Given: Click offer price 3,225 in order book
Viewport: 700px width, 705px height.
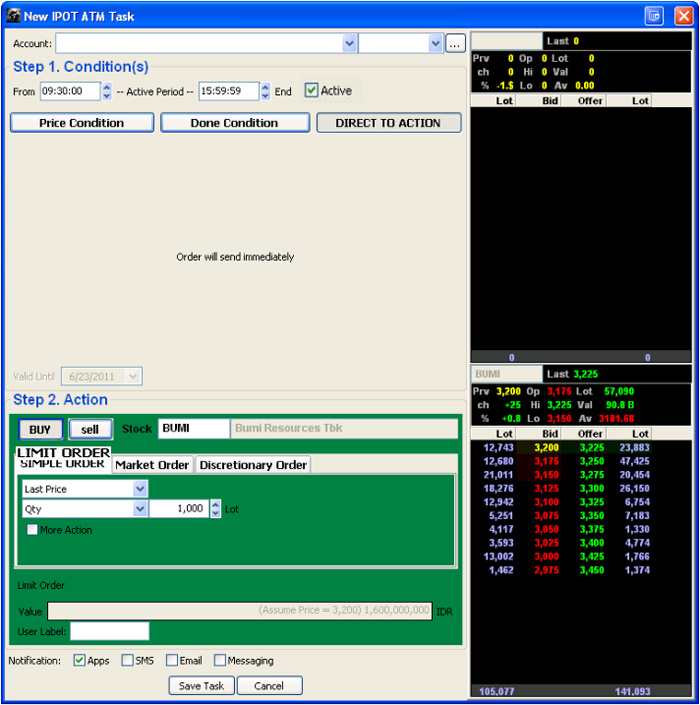Looking at the screenshot, I should 592,448.
